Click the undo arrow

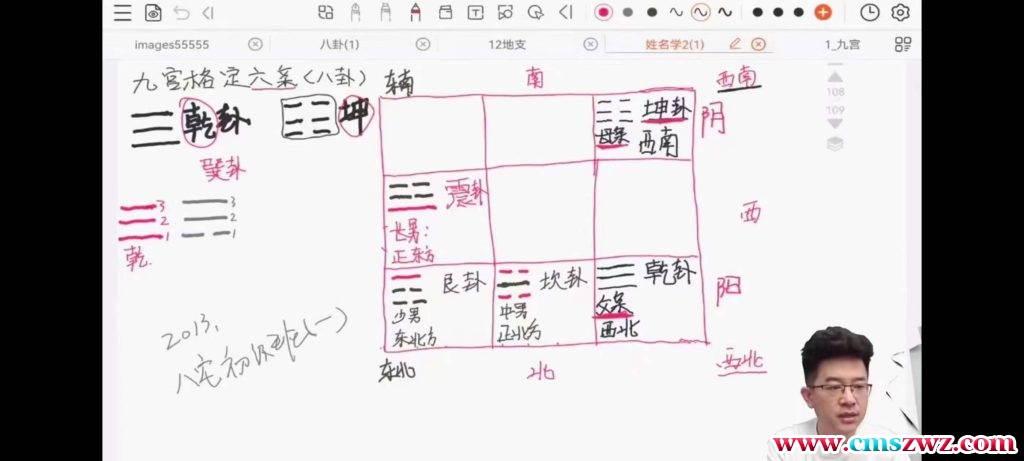point(181,13)
